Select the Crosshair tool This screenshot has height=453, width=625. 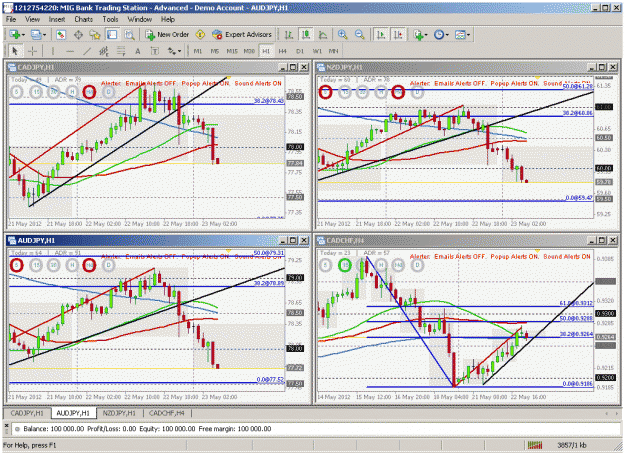tap(33, 51)
